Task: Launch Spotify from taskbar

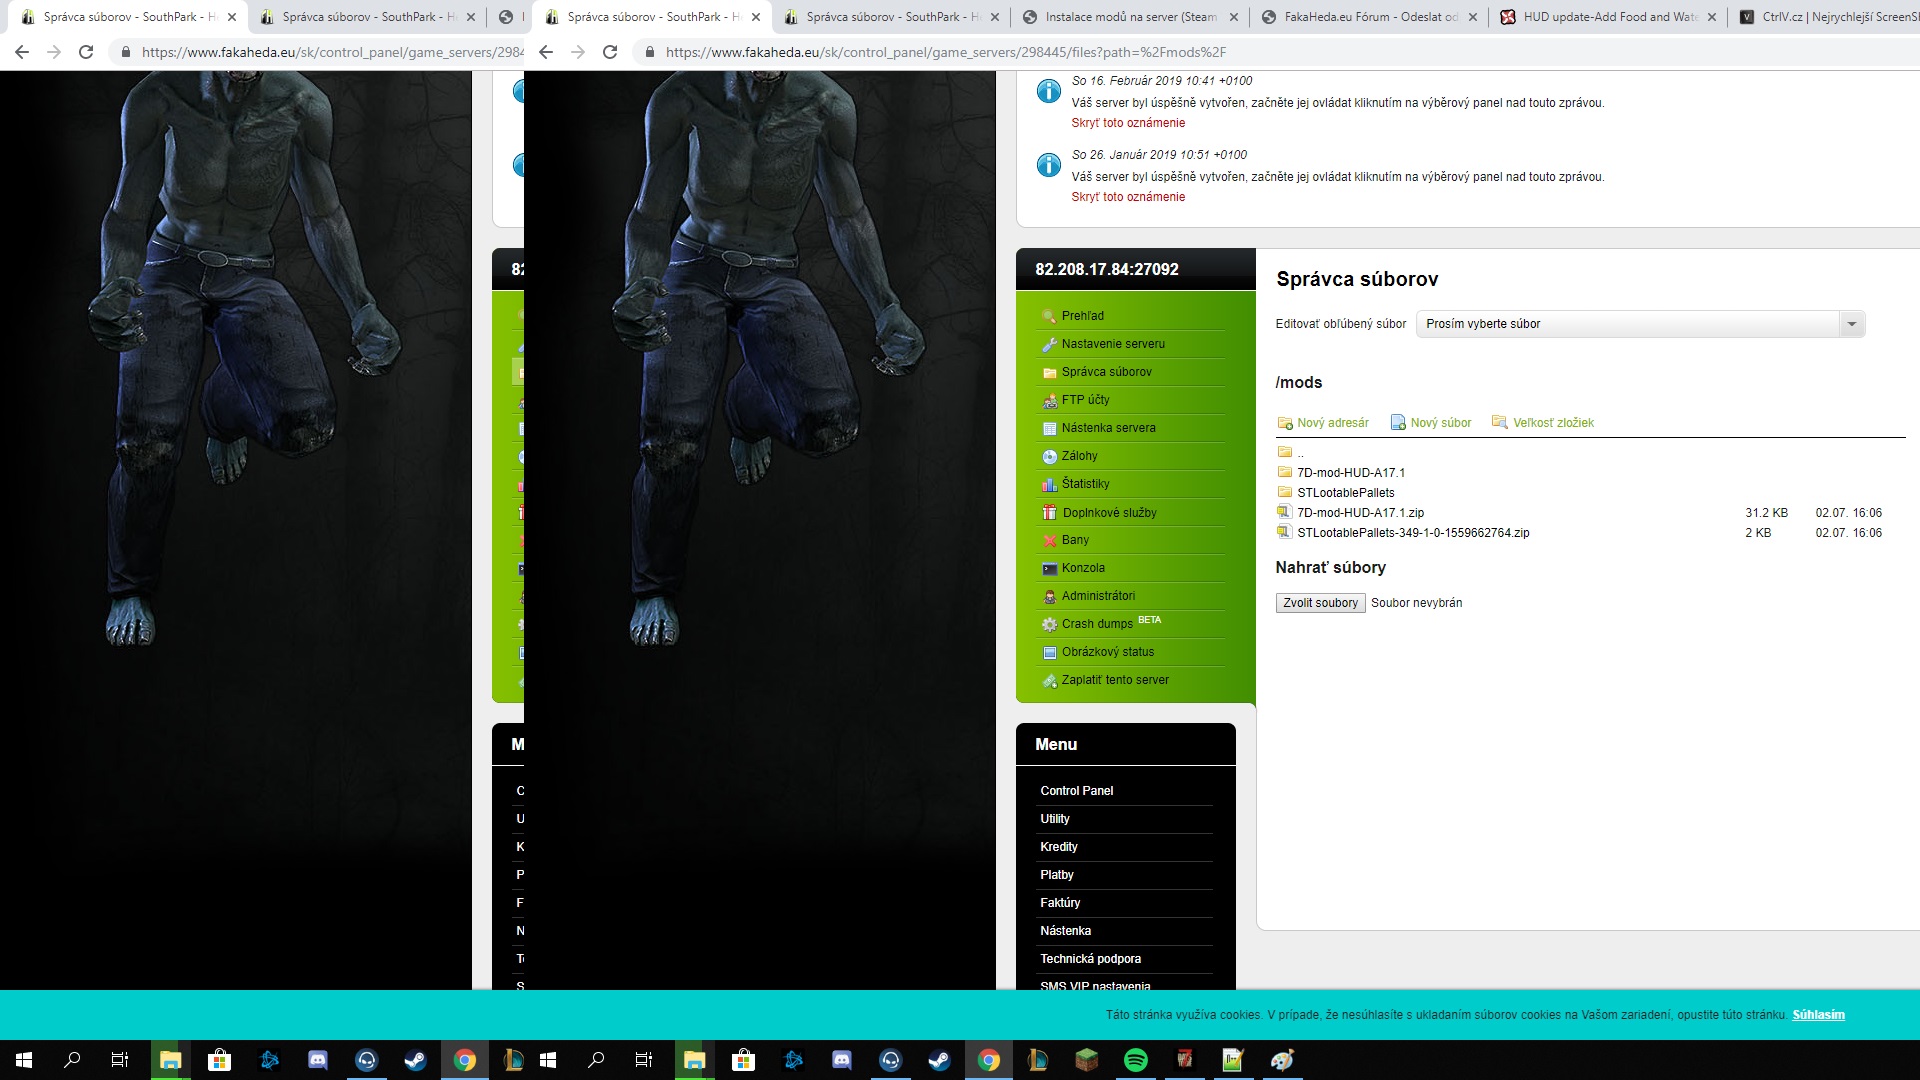Action: tap(1135, 1060)
